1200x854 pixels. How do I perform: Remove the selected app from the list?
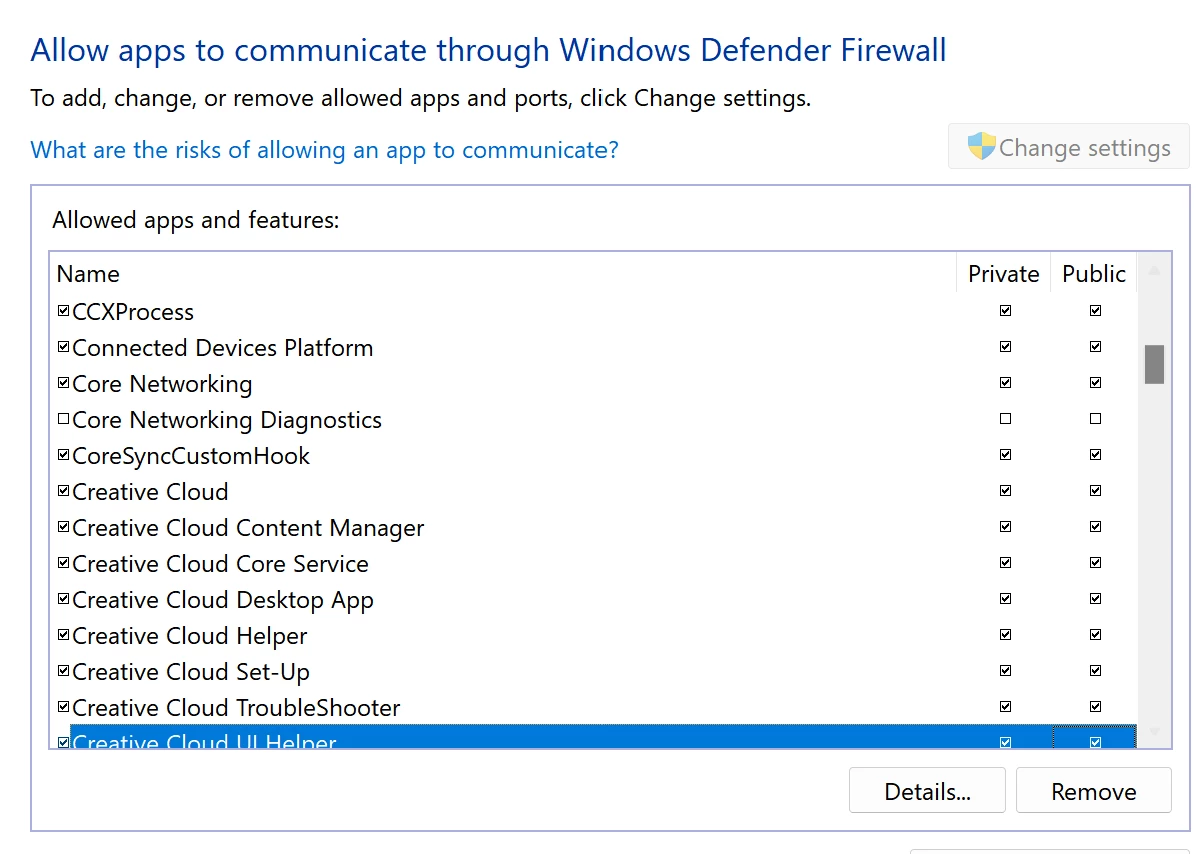(1093, 791)
